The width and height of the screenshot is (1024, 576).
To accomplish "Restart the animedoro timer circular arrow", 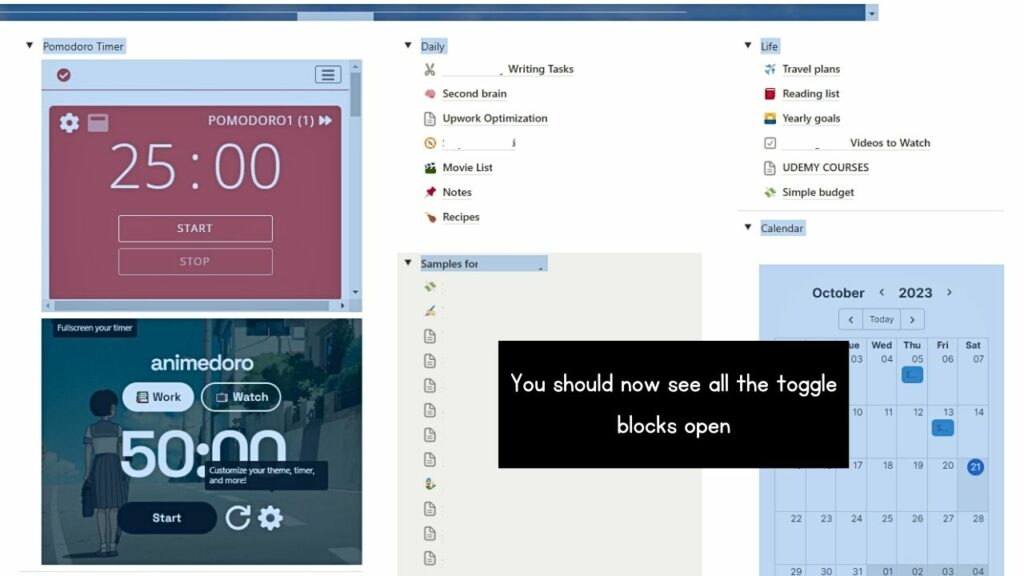I will pos(240,517).
